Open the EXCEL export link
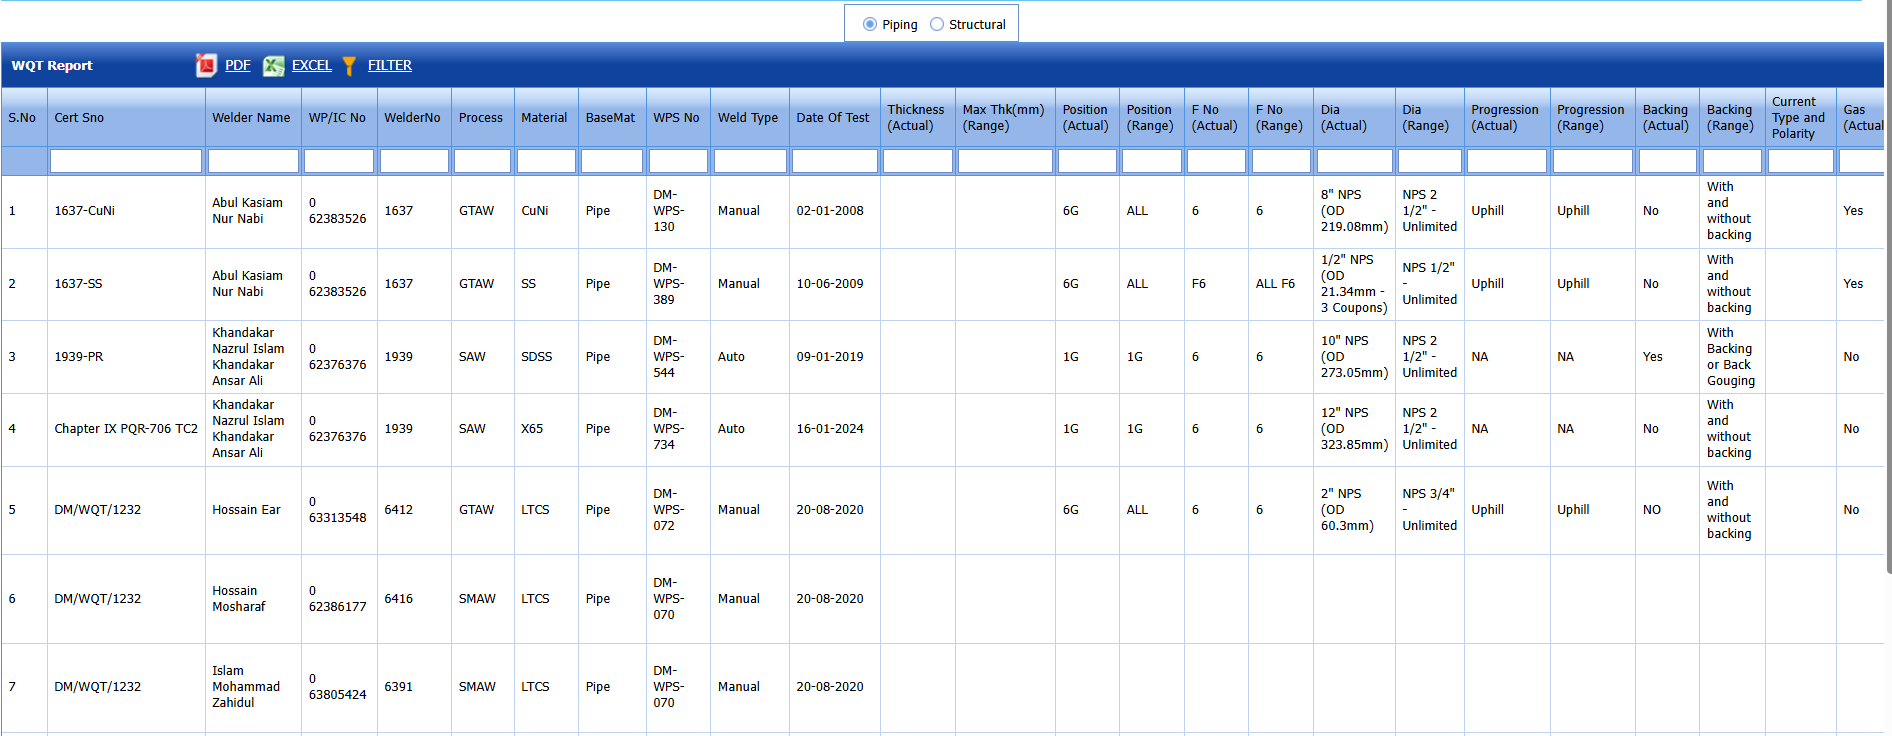This screenshot has height=736, width=1892. (311, 66)
